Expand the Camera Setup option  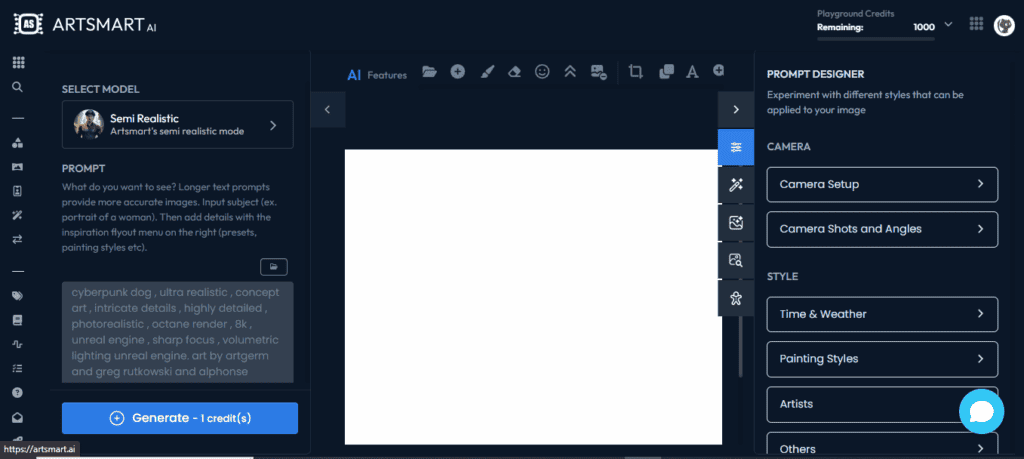(x=882, y=185)
